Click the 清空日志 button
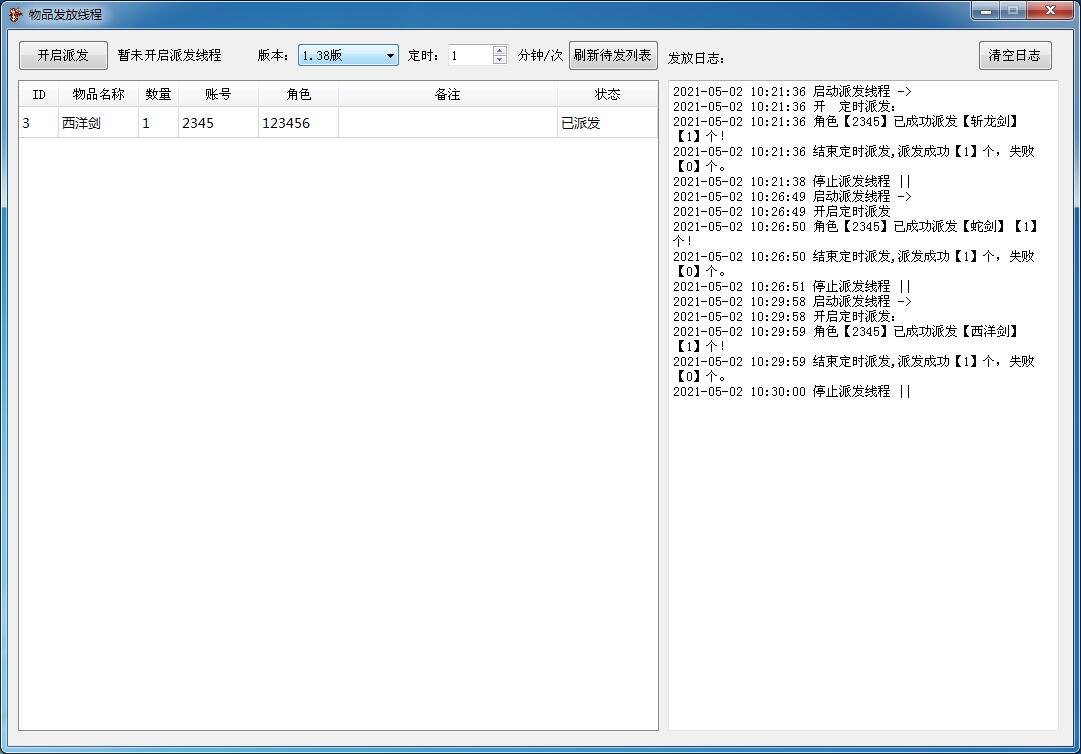 click(x=1015, y=55)
